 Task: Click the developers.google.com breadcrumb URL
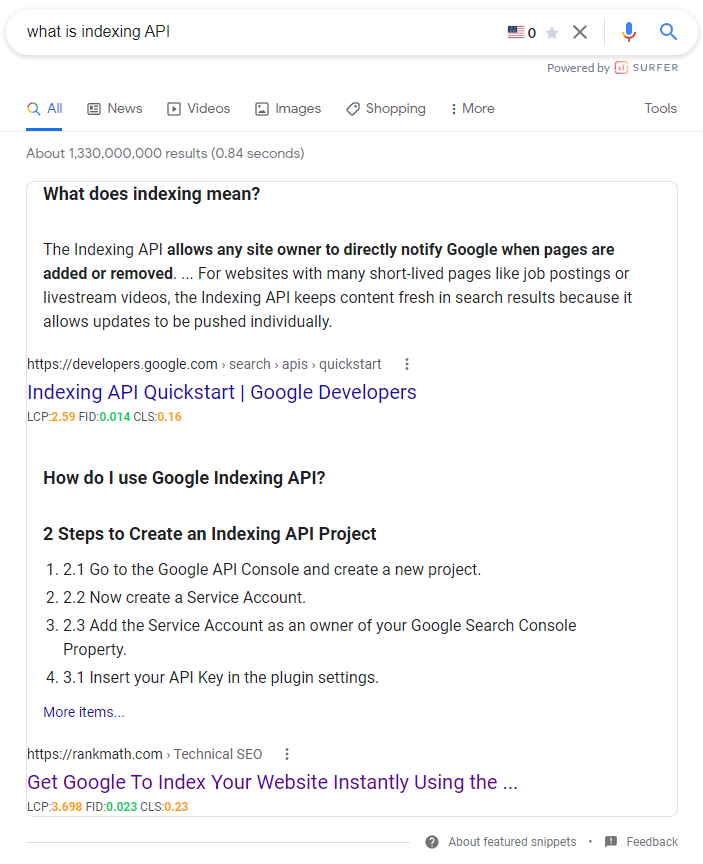[204, 364]
